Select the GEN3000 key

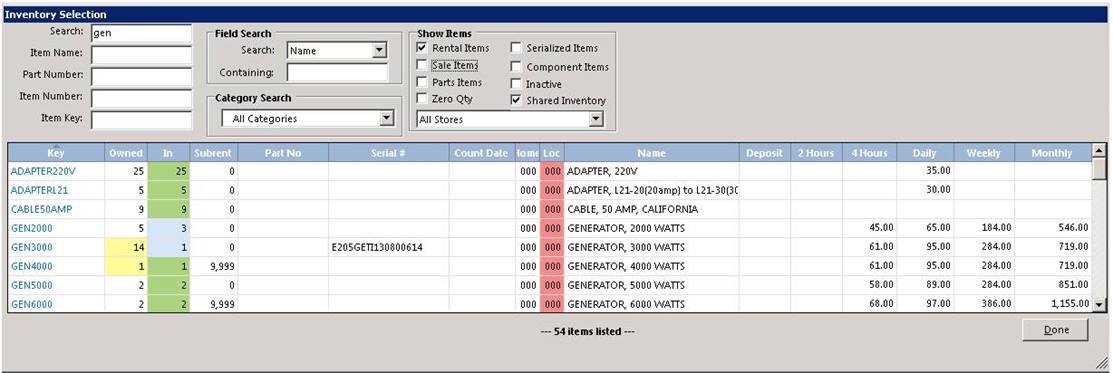31,247
